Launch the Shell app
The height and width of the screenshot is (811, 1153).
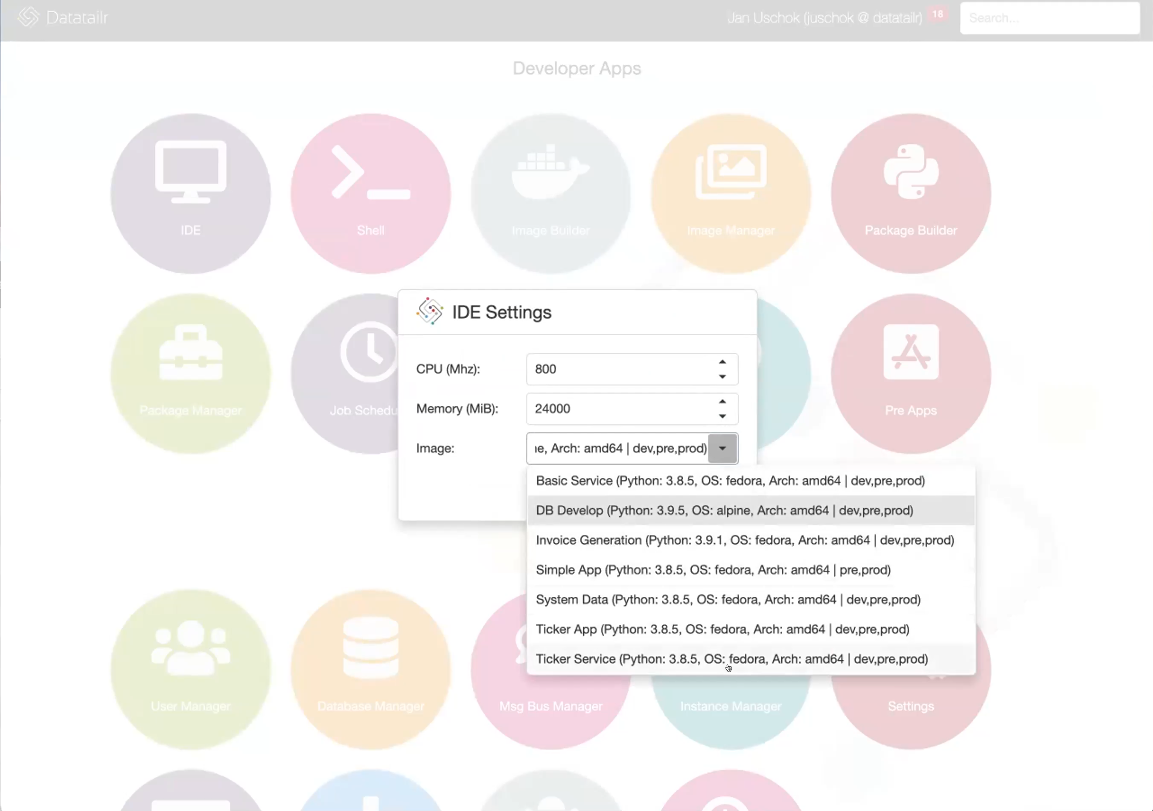click(371, 193)
